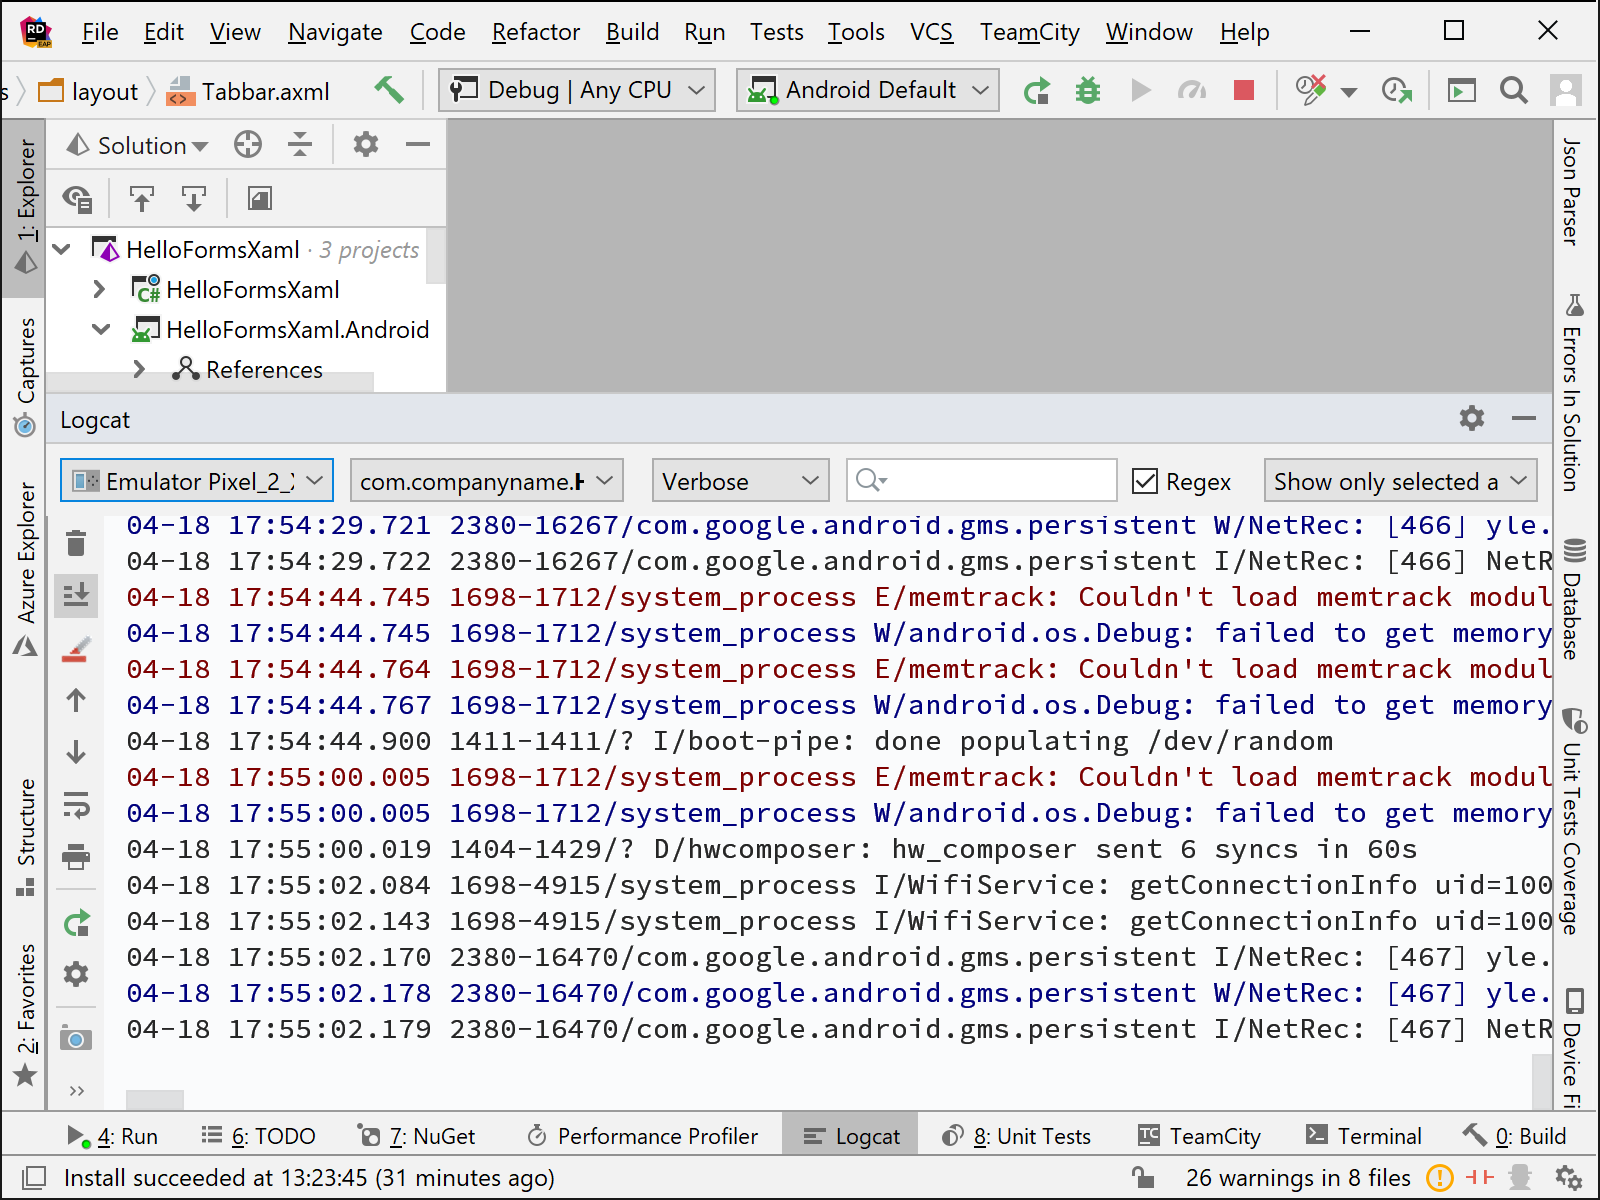
Task: Open the TeamCity menu
Action: 1030,32
